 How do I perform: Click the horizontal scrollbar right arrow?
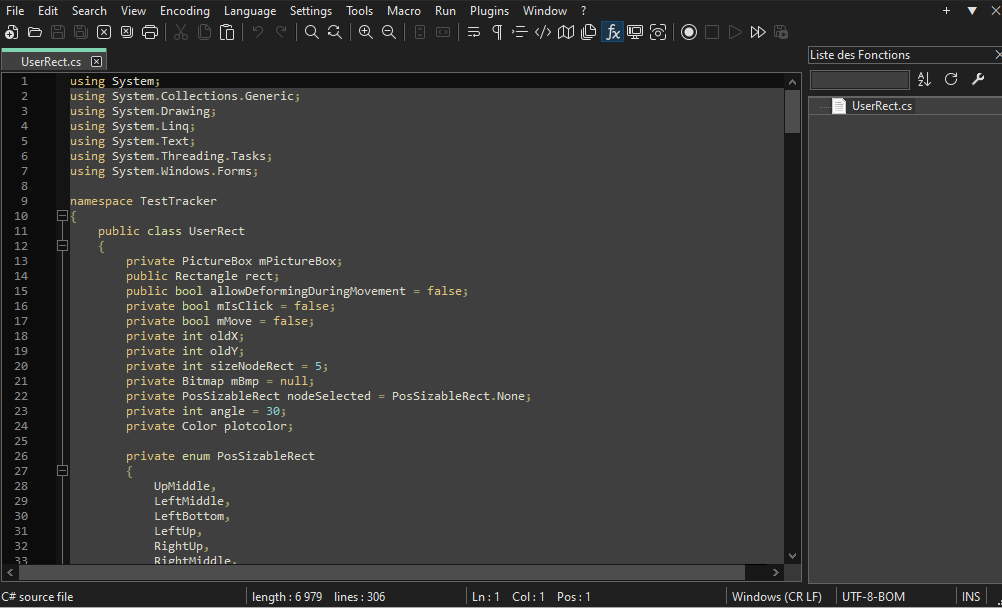coord(776,572)
